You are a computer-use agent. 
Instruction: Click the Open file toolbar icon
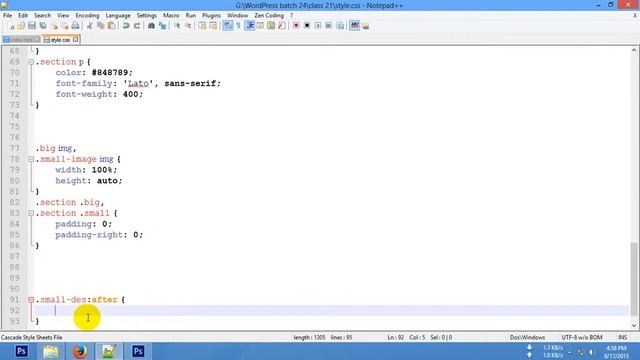pos(21,26)
